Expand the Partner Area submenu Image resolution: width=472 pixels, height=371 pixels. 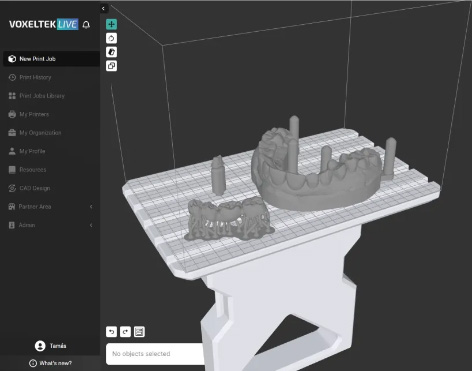tap(91, 207)
